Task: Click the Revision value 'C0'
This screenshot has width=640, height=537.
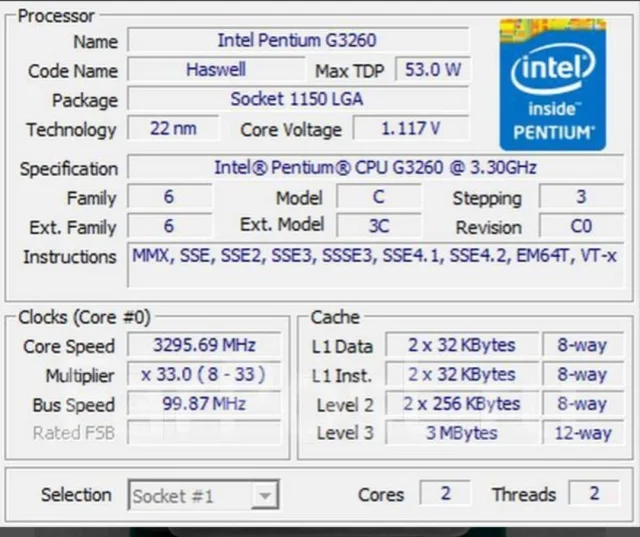Action: click(x=581, y=226)
